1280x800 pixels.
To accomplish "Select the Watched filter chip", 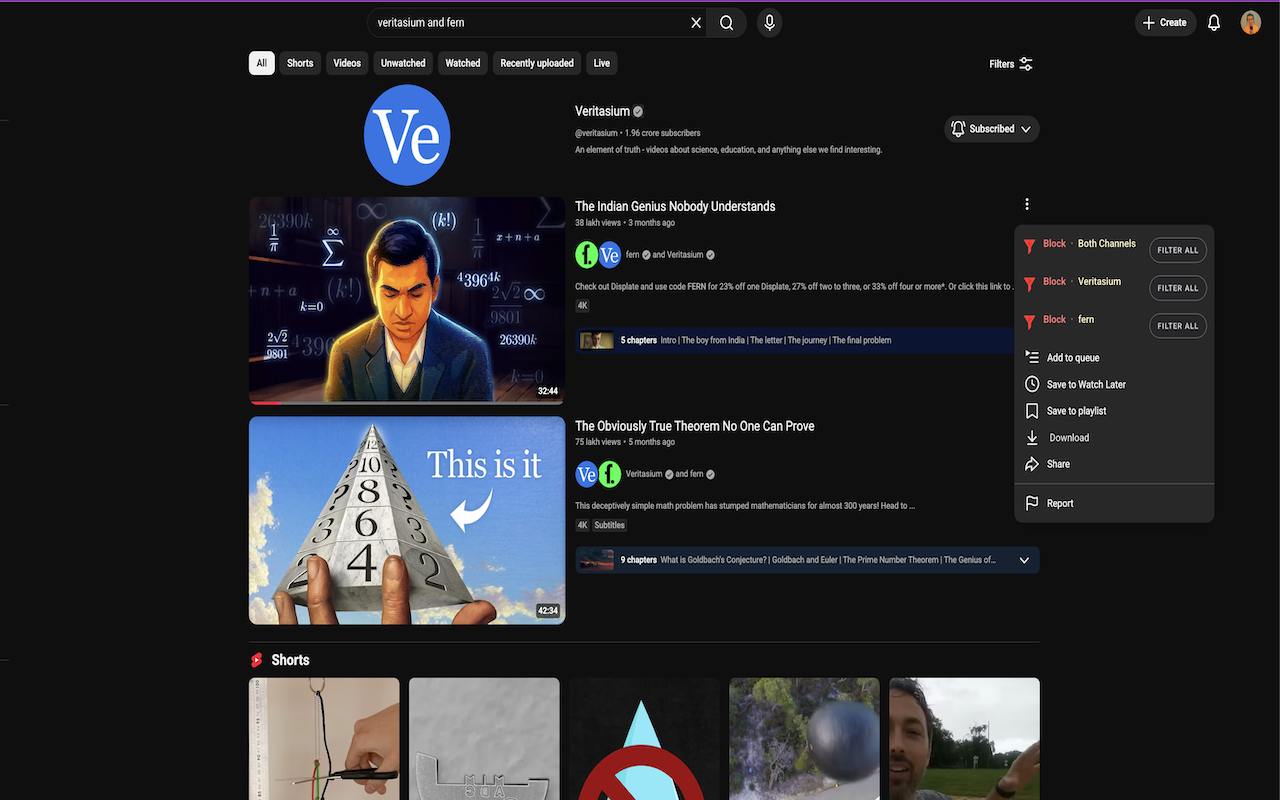I will point(463,63).
